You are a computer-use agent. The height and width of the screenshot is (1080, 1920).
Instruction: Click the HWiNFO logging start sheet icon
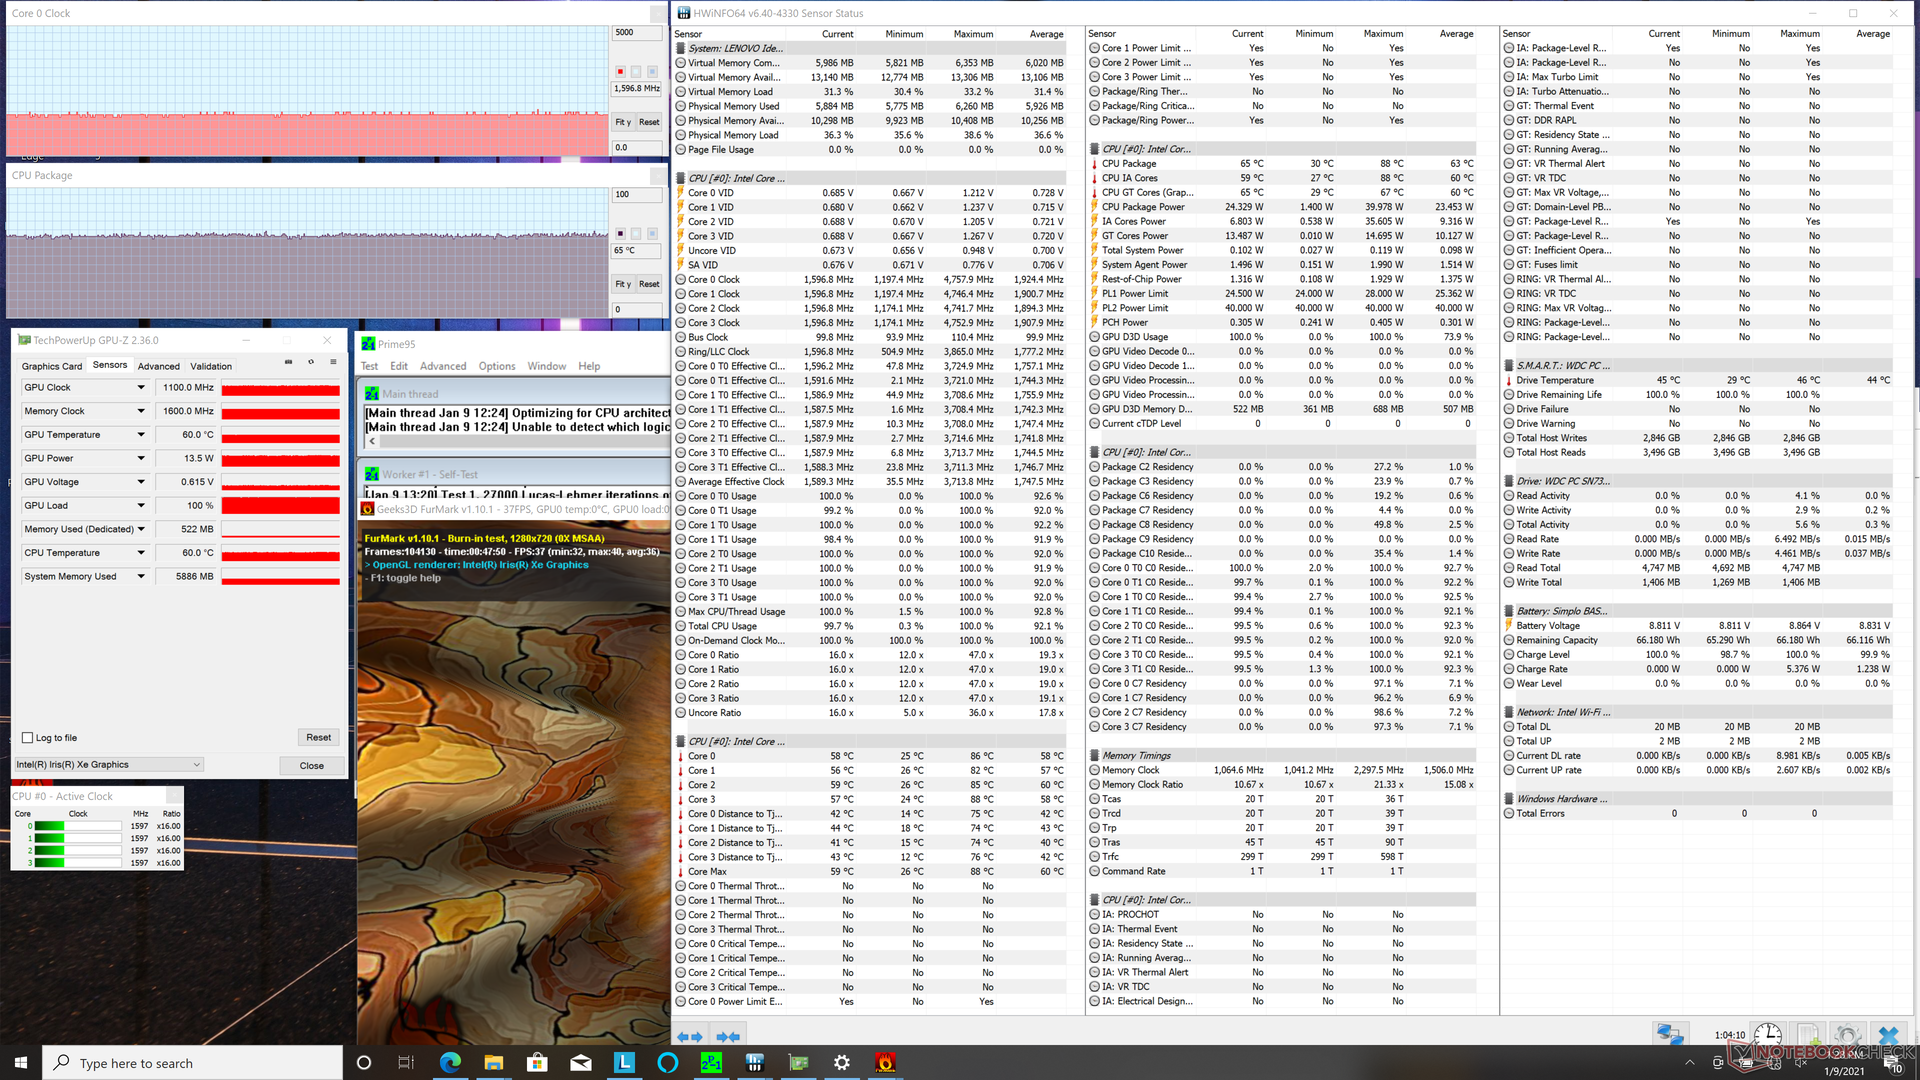1808,1035
